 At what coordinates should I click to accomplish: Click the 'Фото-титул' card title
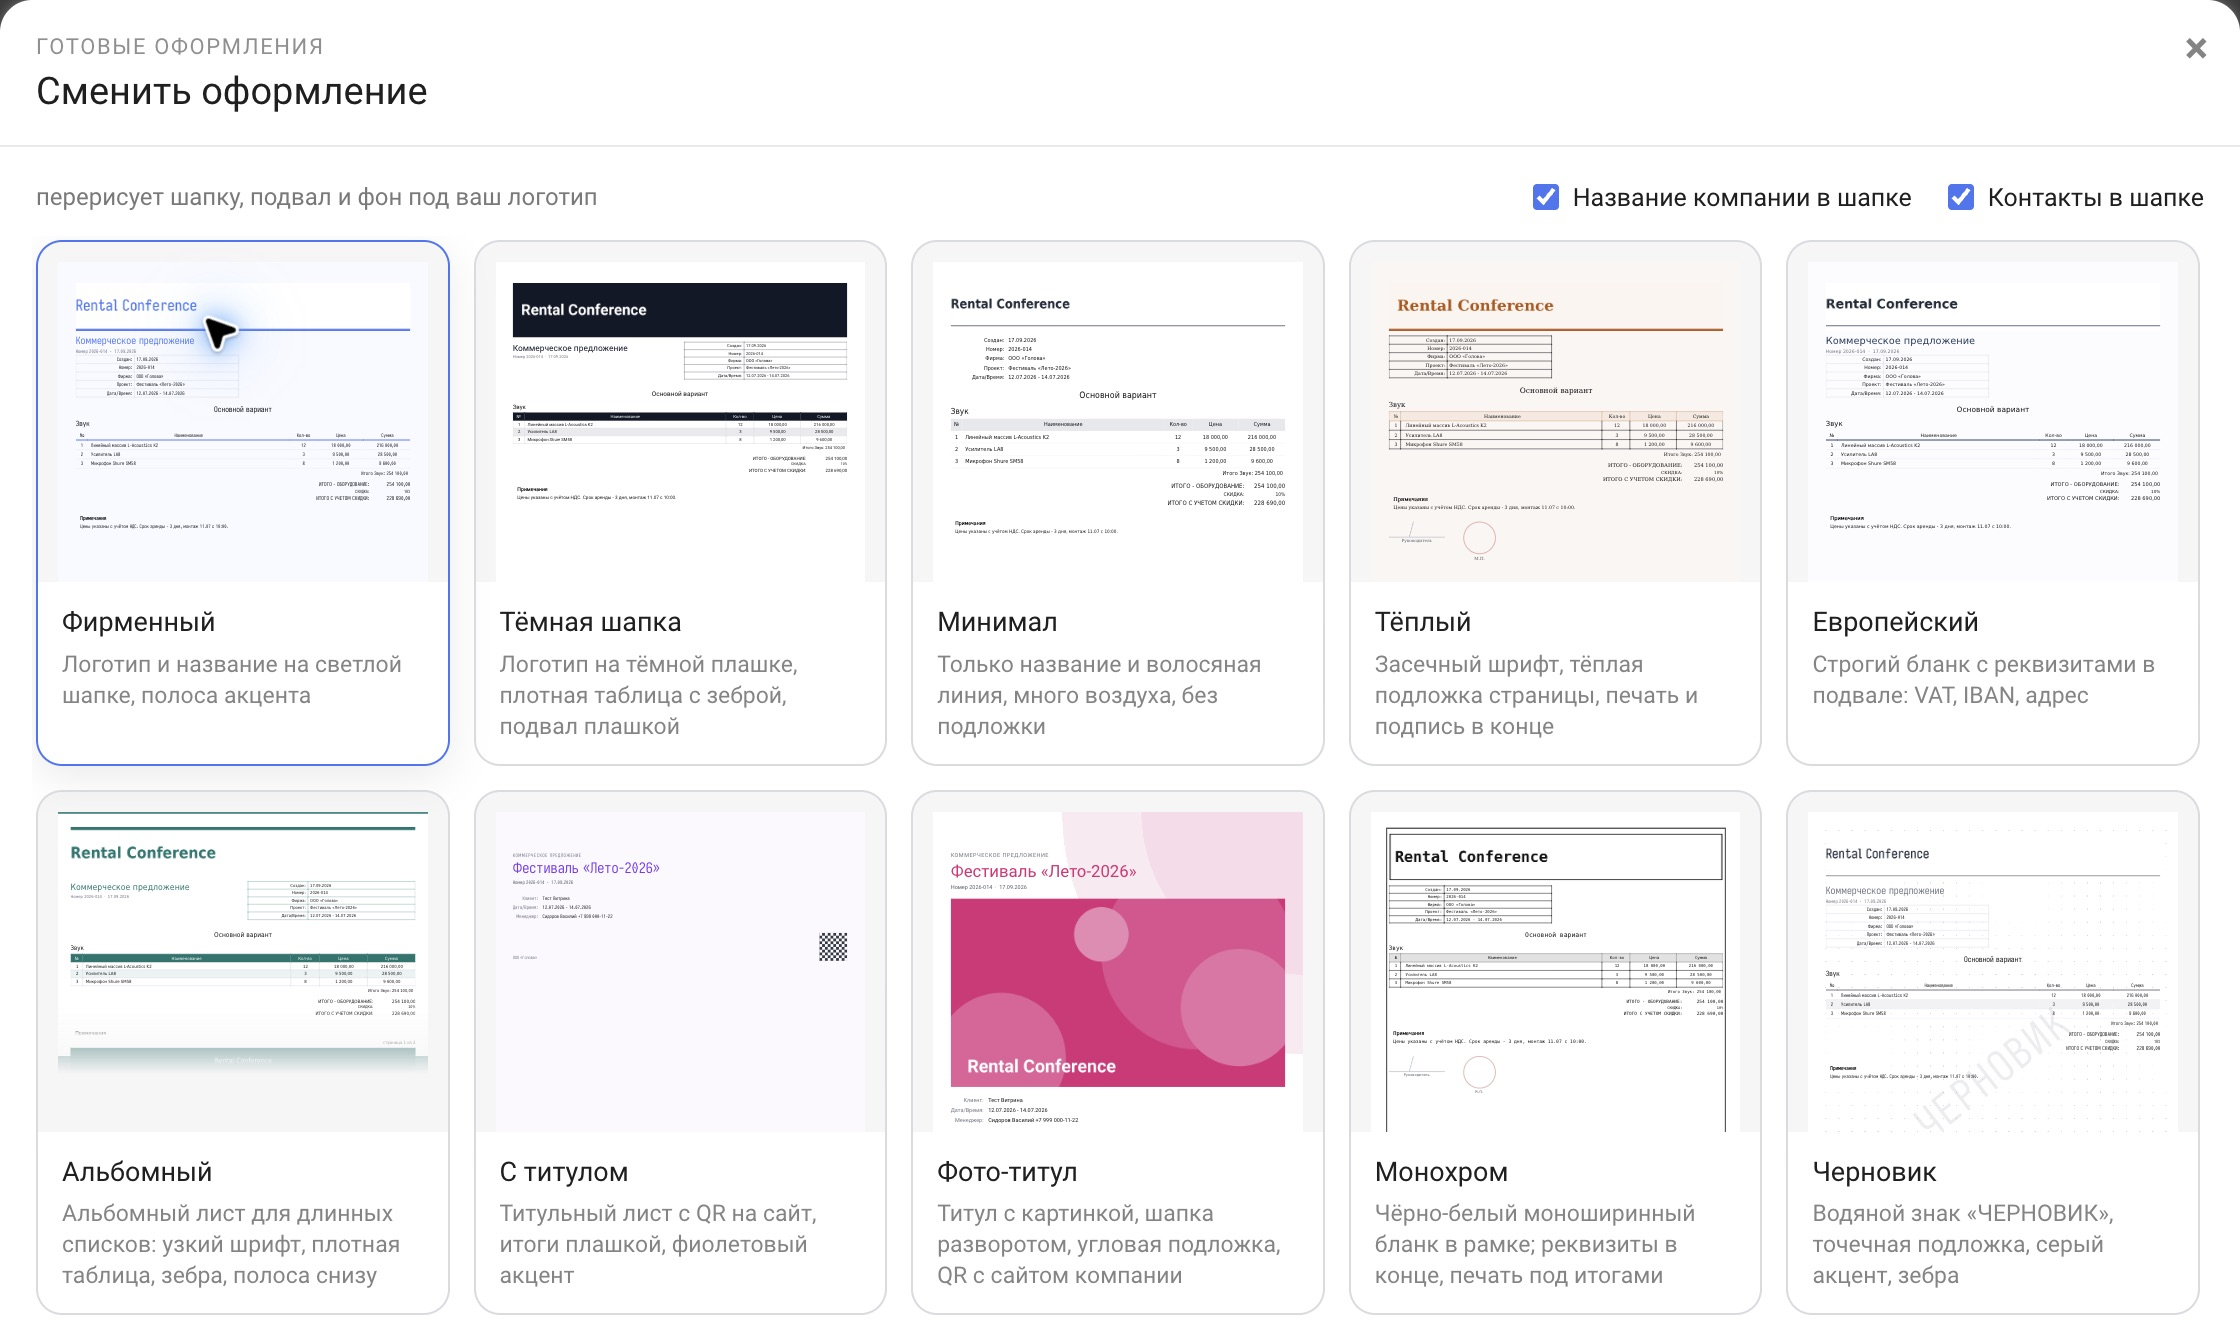point(1007,1172)
